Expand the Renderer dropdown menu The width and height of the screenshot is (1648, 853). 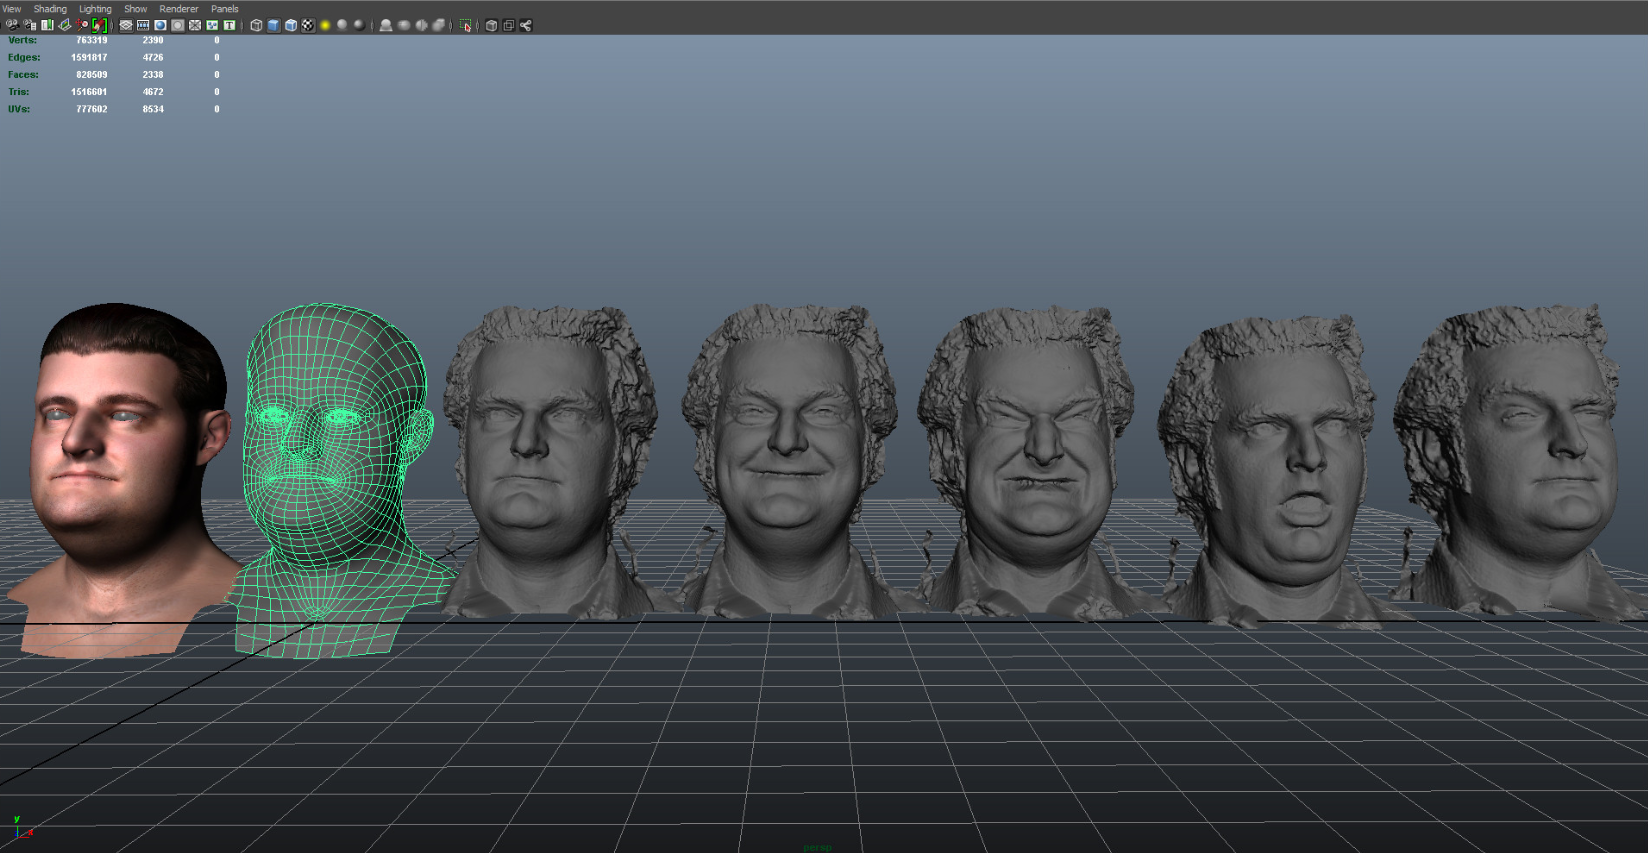coord(178,9)
